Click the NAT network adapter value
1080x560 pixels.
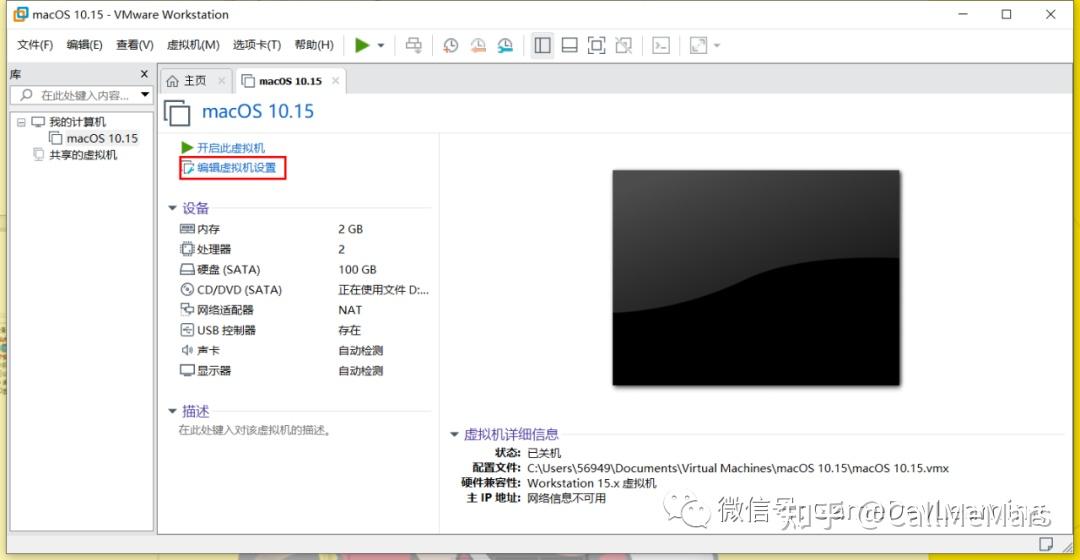(x=350, y=309)
